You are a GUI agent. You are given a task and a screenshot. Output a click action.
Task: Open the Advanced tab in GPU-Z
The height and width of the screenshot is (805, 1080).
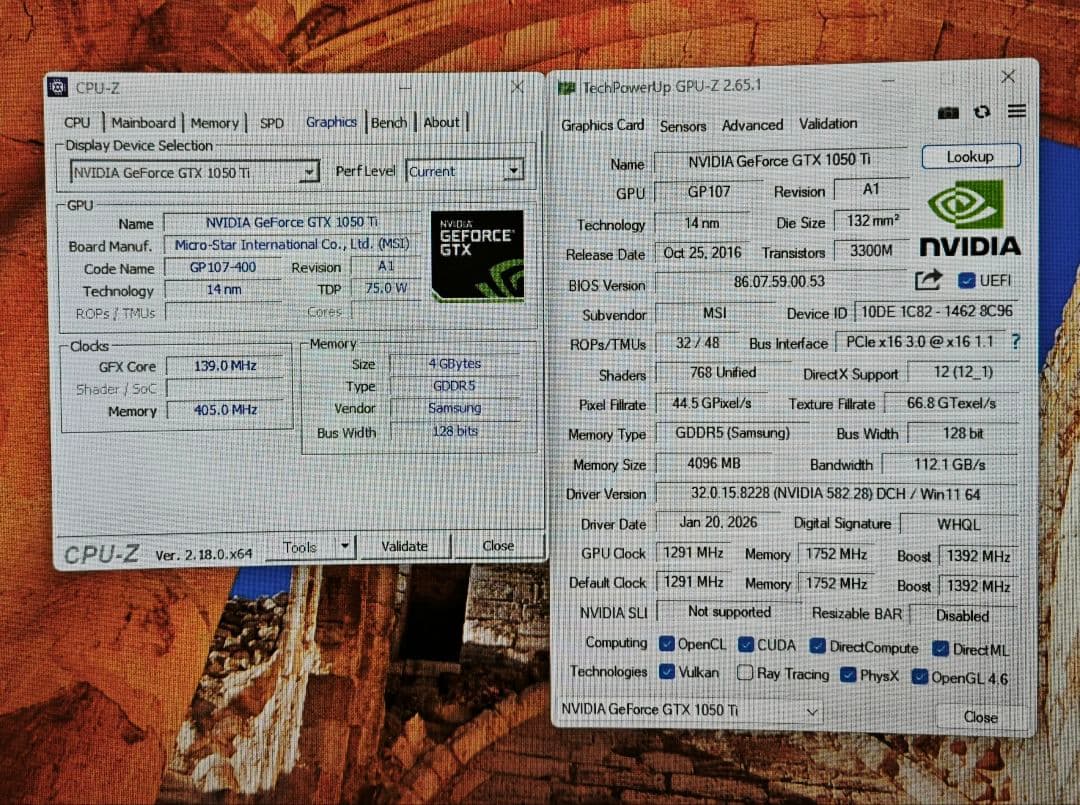(752, 125)
